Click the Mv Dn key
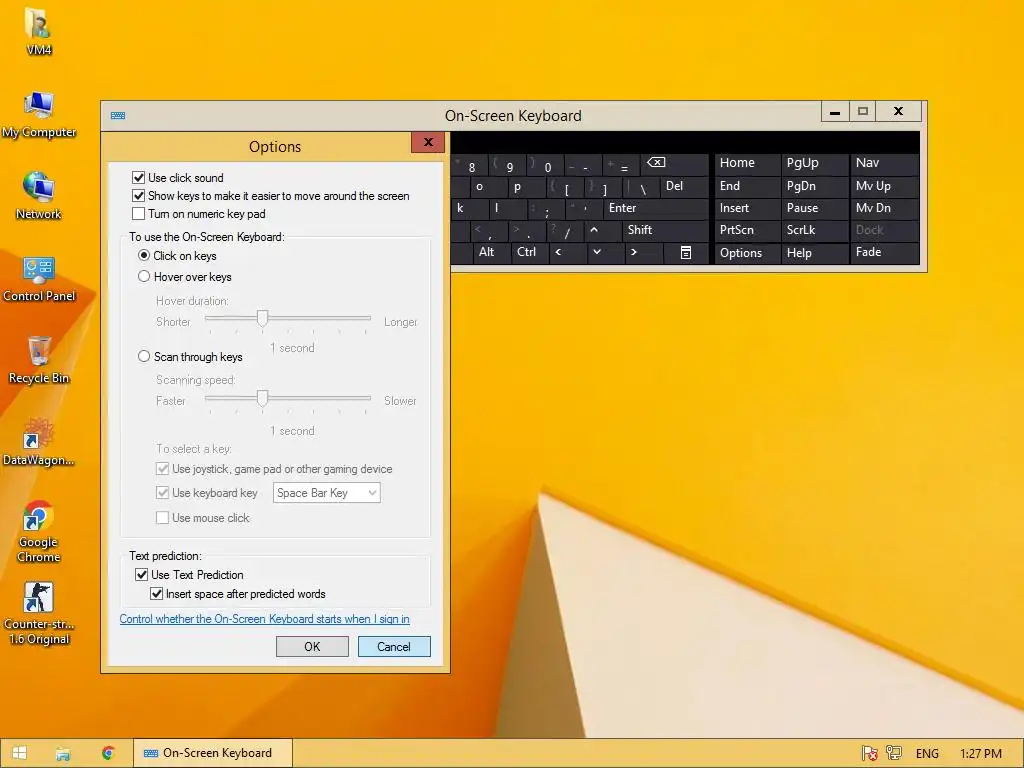Screen dimensions: 1024x768 tap(885, 208)
